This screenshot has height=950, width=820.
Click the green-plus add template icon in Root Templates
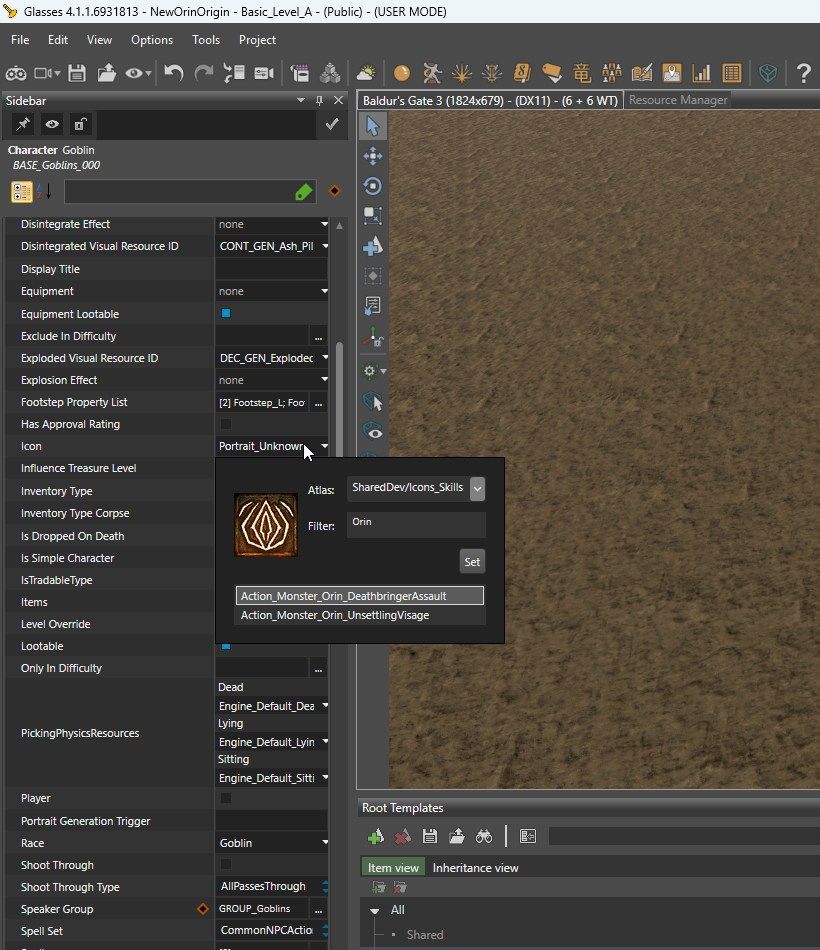(x=376, y=837)
